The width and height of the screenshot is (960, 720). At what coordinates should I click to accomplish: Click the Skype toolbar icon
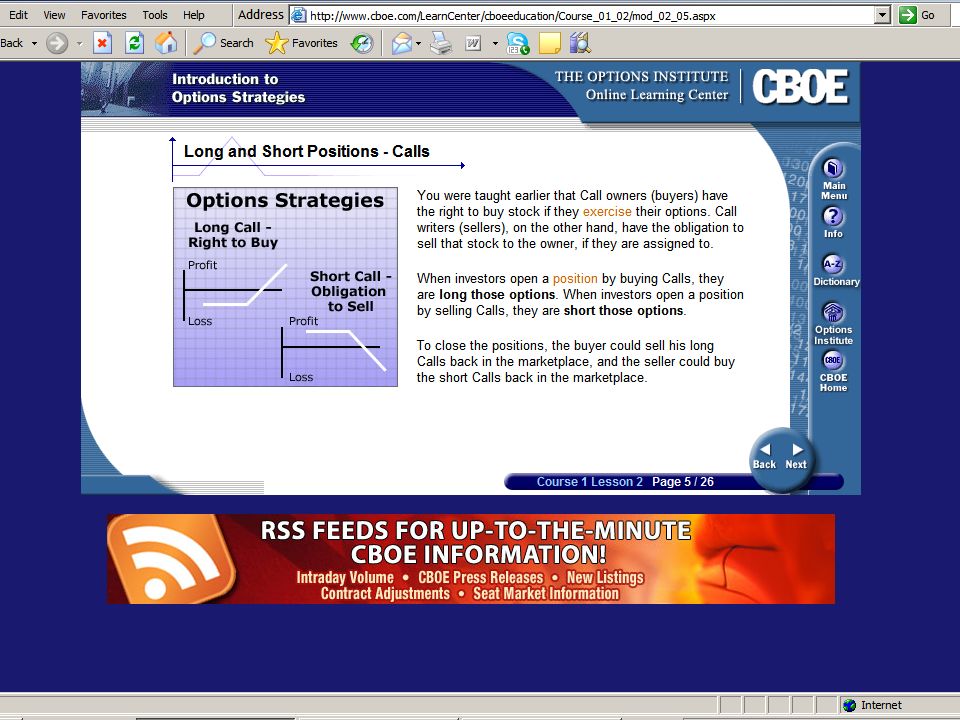[x=517, y=43]
